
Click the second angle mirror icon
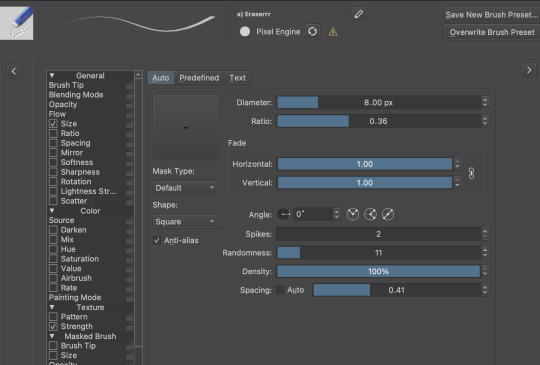tap(370, 214)
